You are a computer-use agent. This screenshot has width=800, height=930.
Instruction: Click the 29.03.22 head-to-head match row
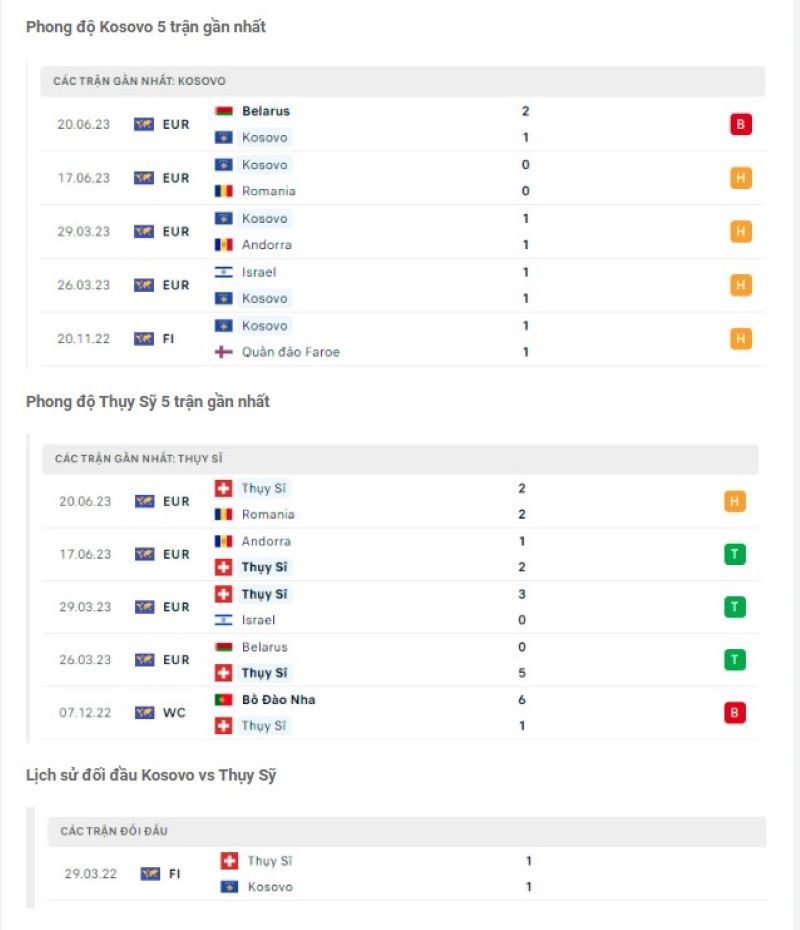tap(400, 873)
